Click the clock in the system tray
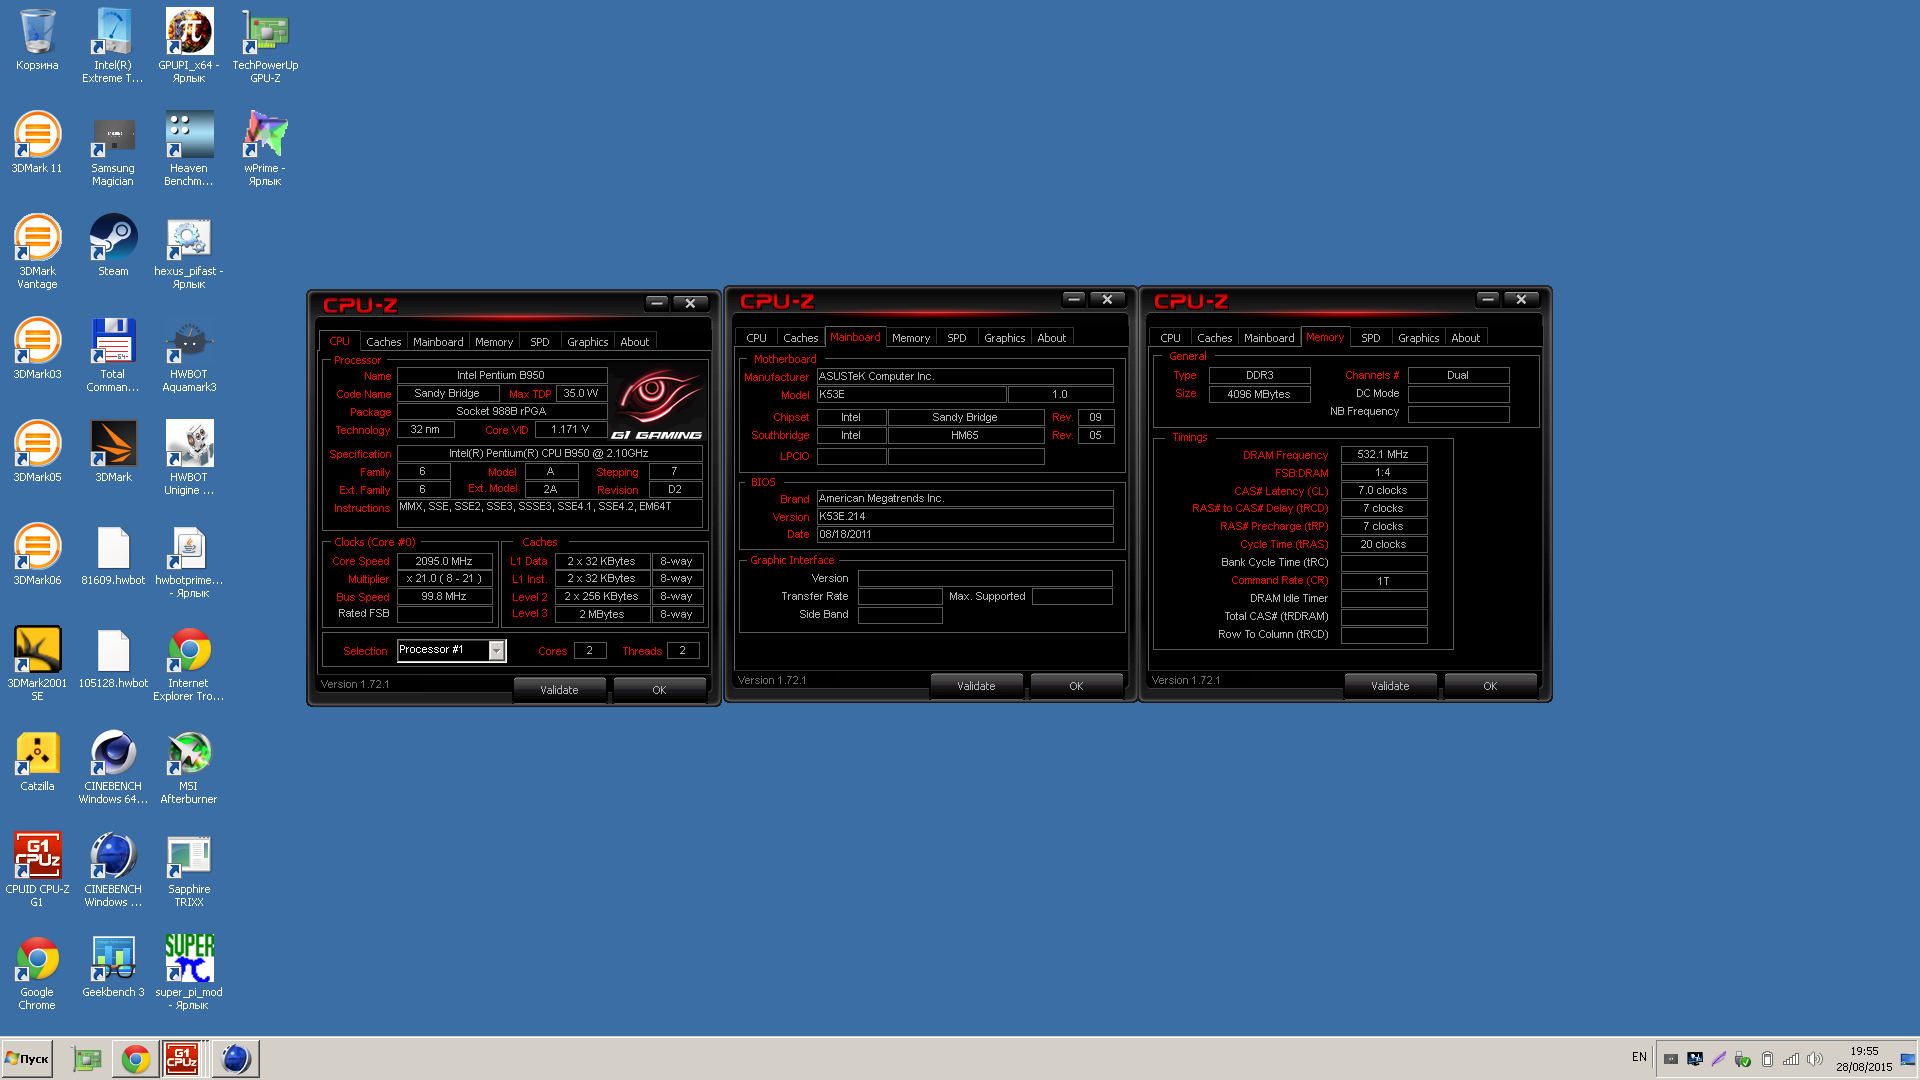This screenshot has height=1080, width=1920. click(1863, 1059)
